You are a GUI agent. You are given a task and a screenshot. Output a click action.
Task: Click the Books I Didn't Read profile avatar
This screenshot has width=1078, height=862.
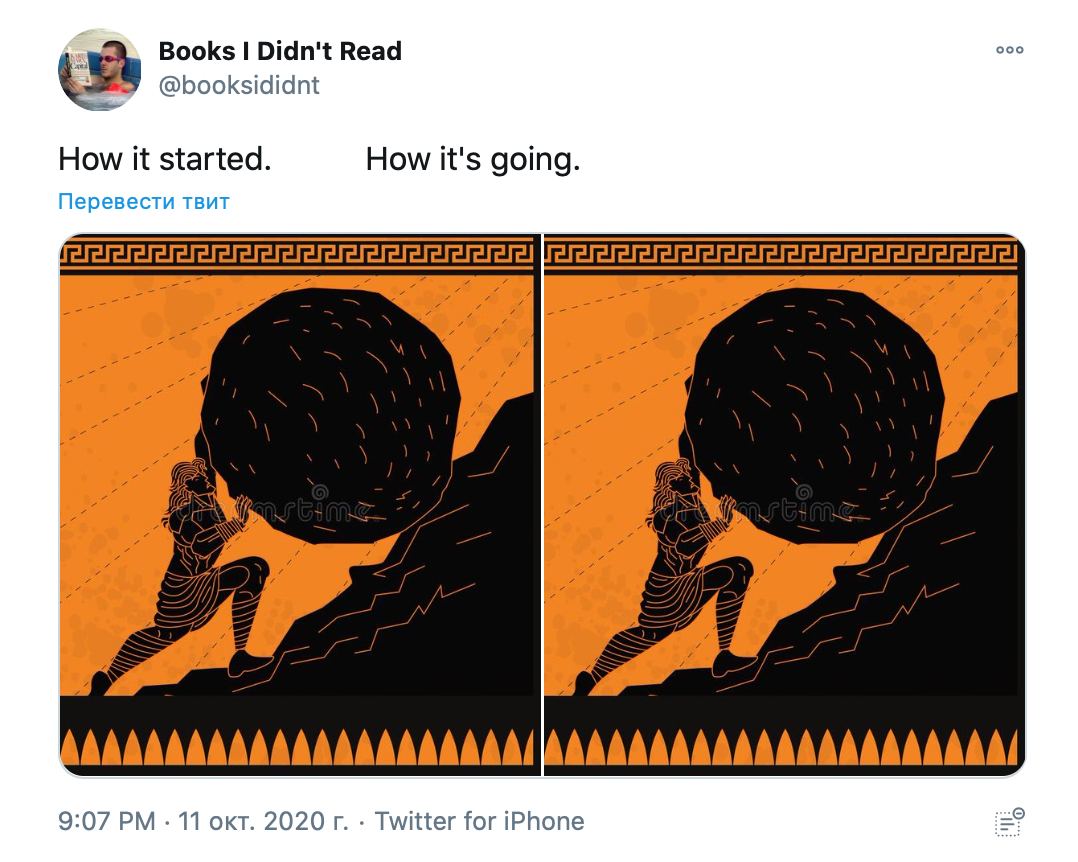100,69
